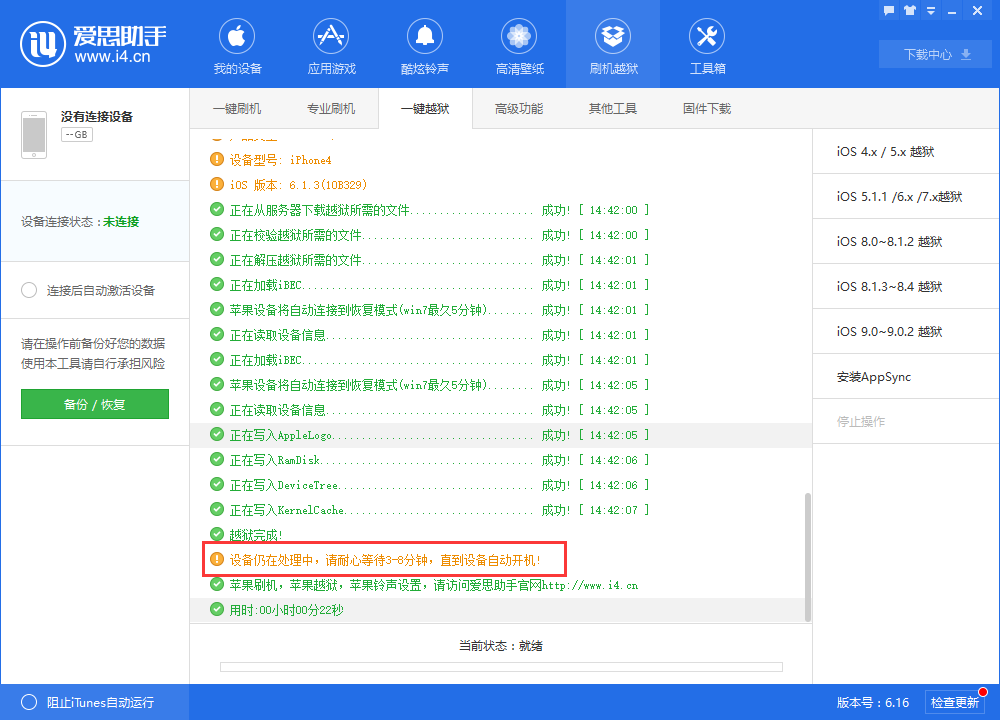Switch to 其他工具 tab
The image size is (1000, 720).
[613, 108]
